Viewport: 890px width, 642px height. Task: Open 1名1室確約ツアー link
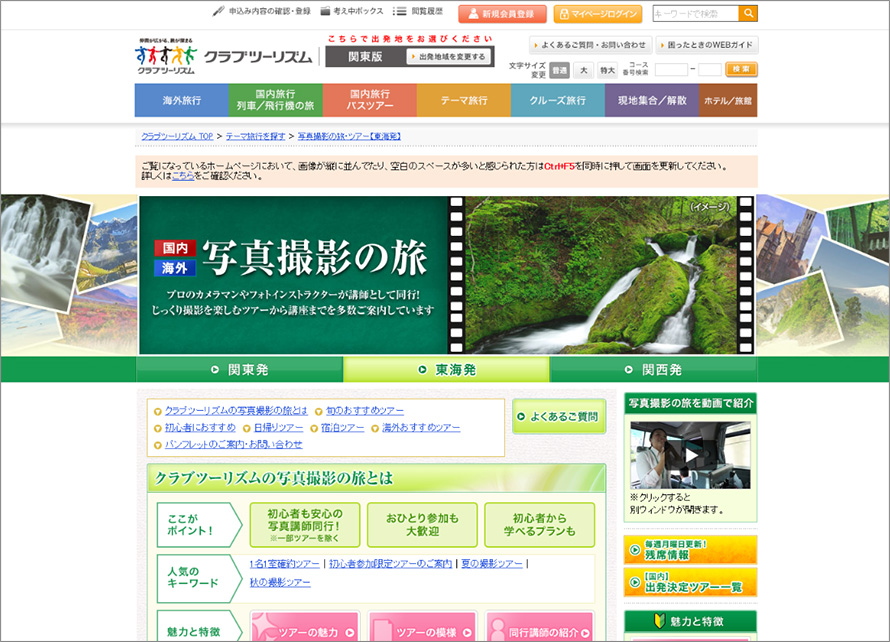coord(284,564)
